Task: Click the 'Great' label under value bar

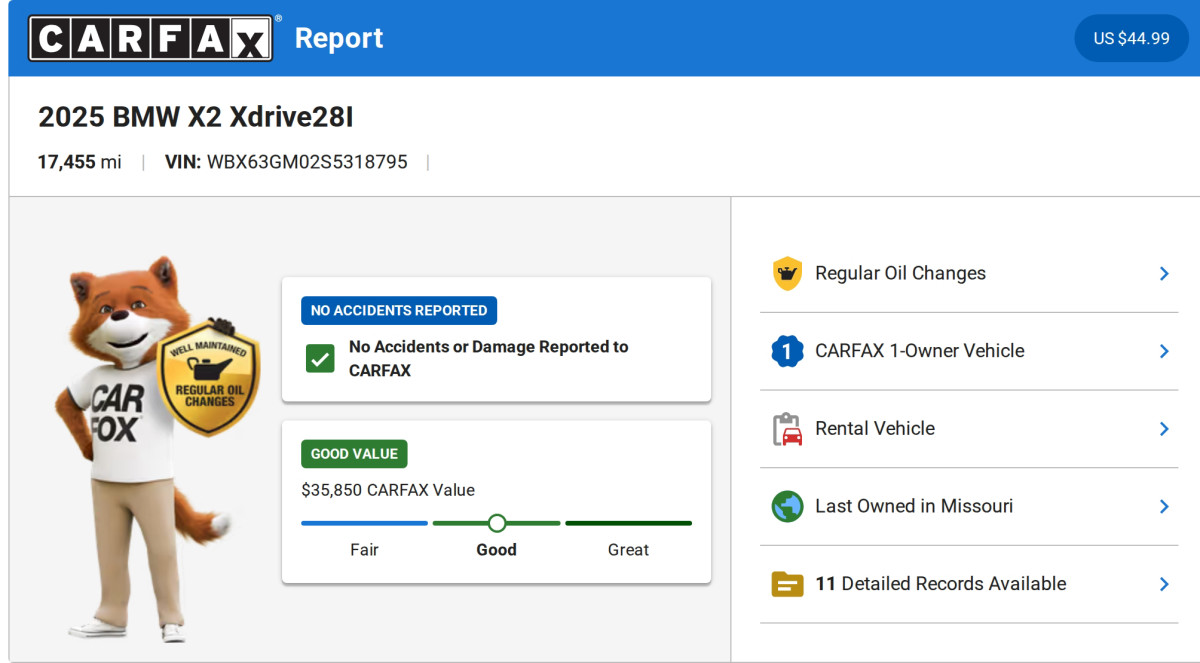Action: pos(628,550)
